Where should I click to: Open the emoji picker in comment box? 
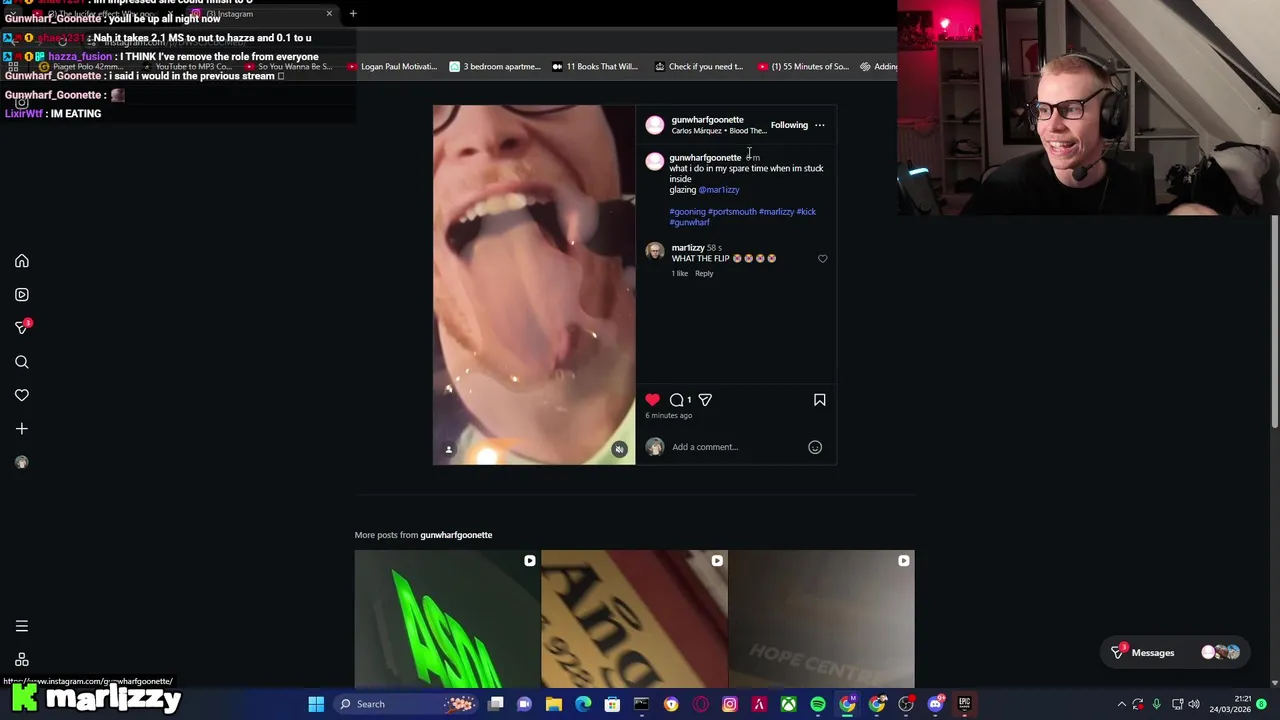point(815,447)
